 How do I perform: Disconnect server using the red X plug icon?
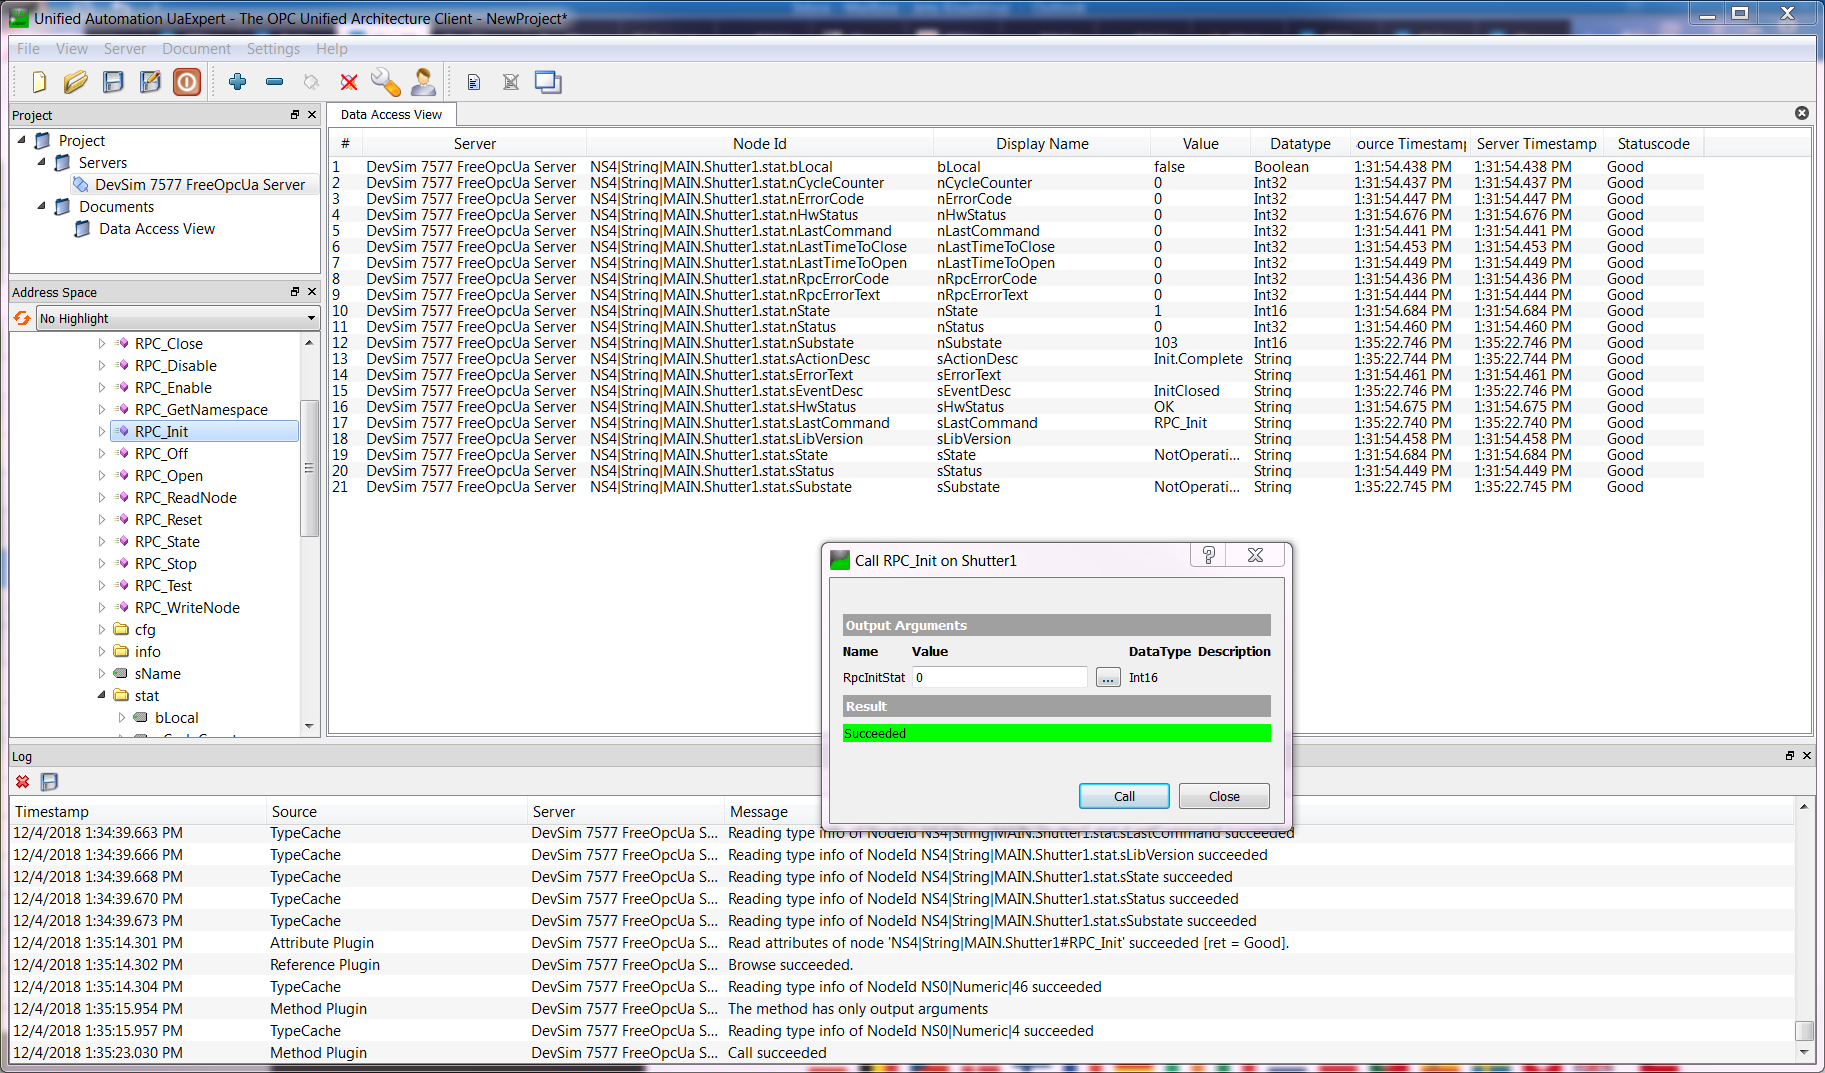pyautogui.click(x=348, y=82)
